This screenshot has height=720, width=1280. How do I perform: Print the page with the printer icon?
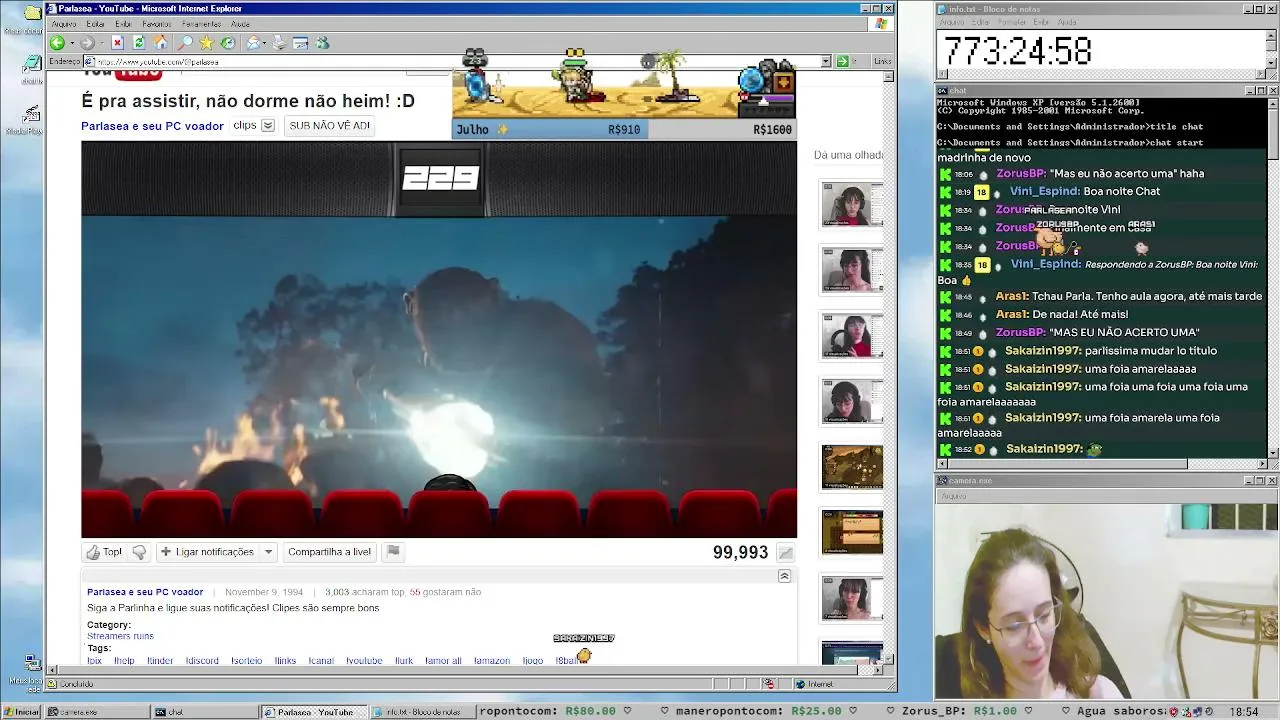click(x=279, y=43)
